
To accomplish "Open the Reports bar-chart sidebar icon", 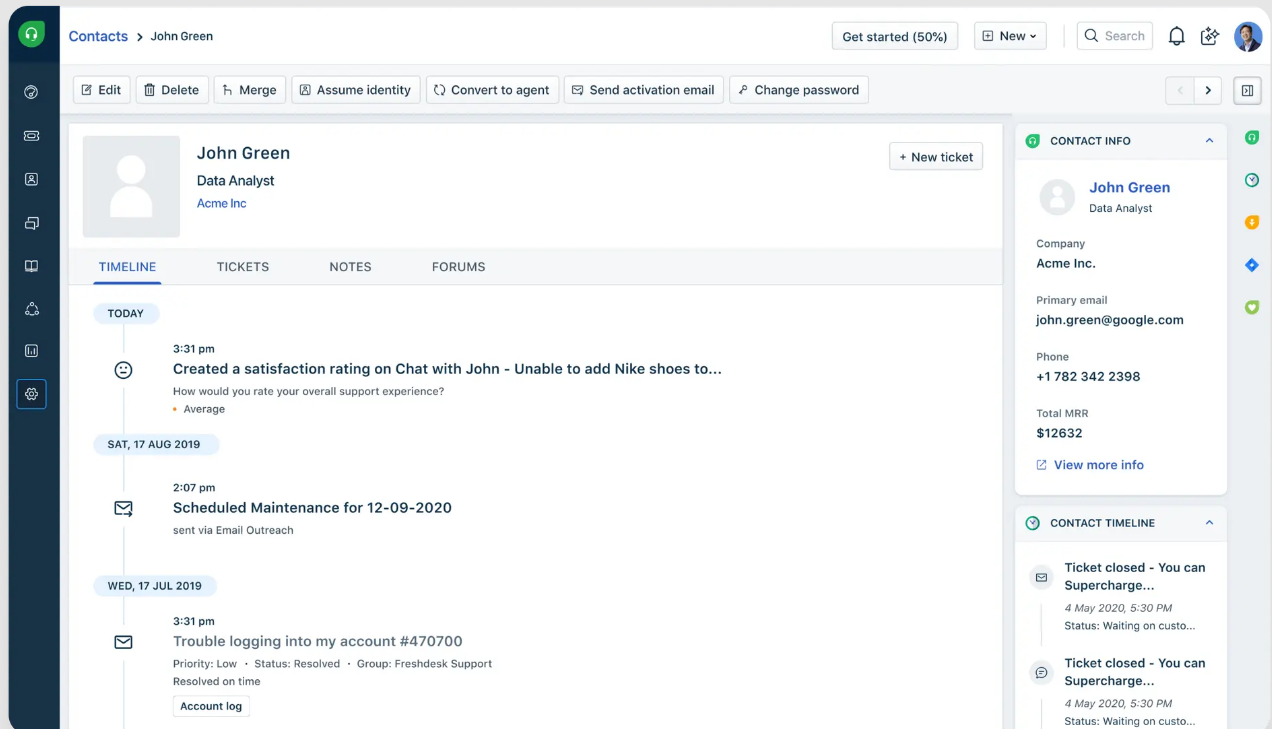I will (31, 351).
